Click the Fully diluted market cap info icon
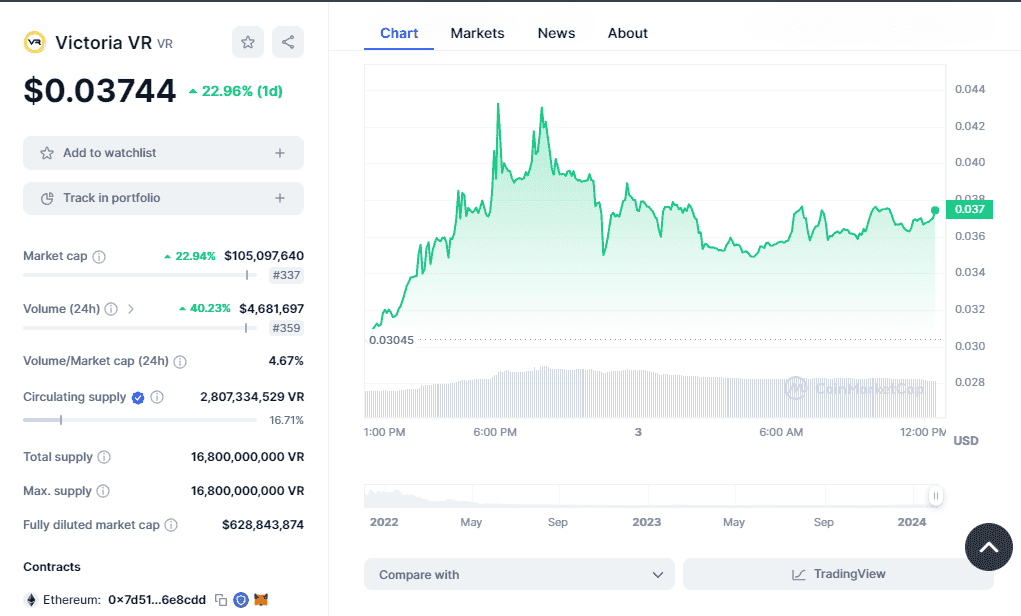 click(171, 525)
